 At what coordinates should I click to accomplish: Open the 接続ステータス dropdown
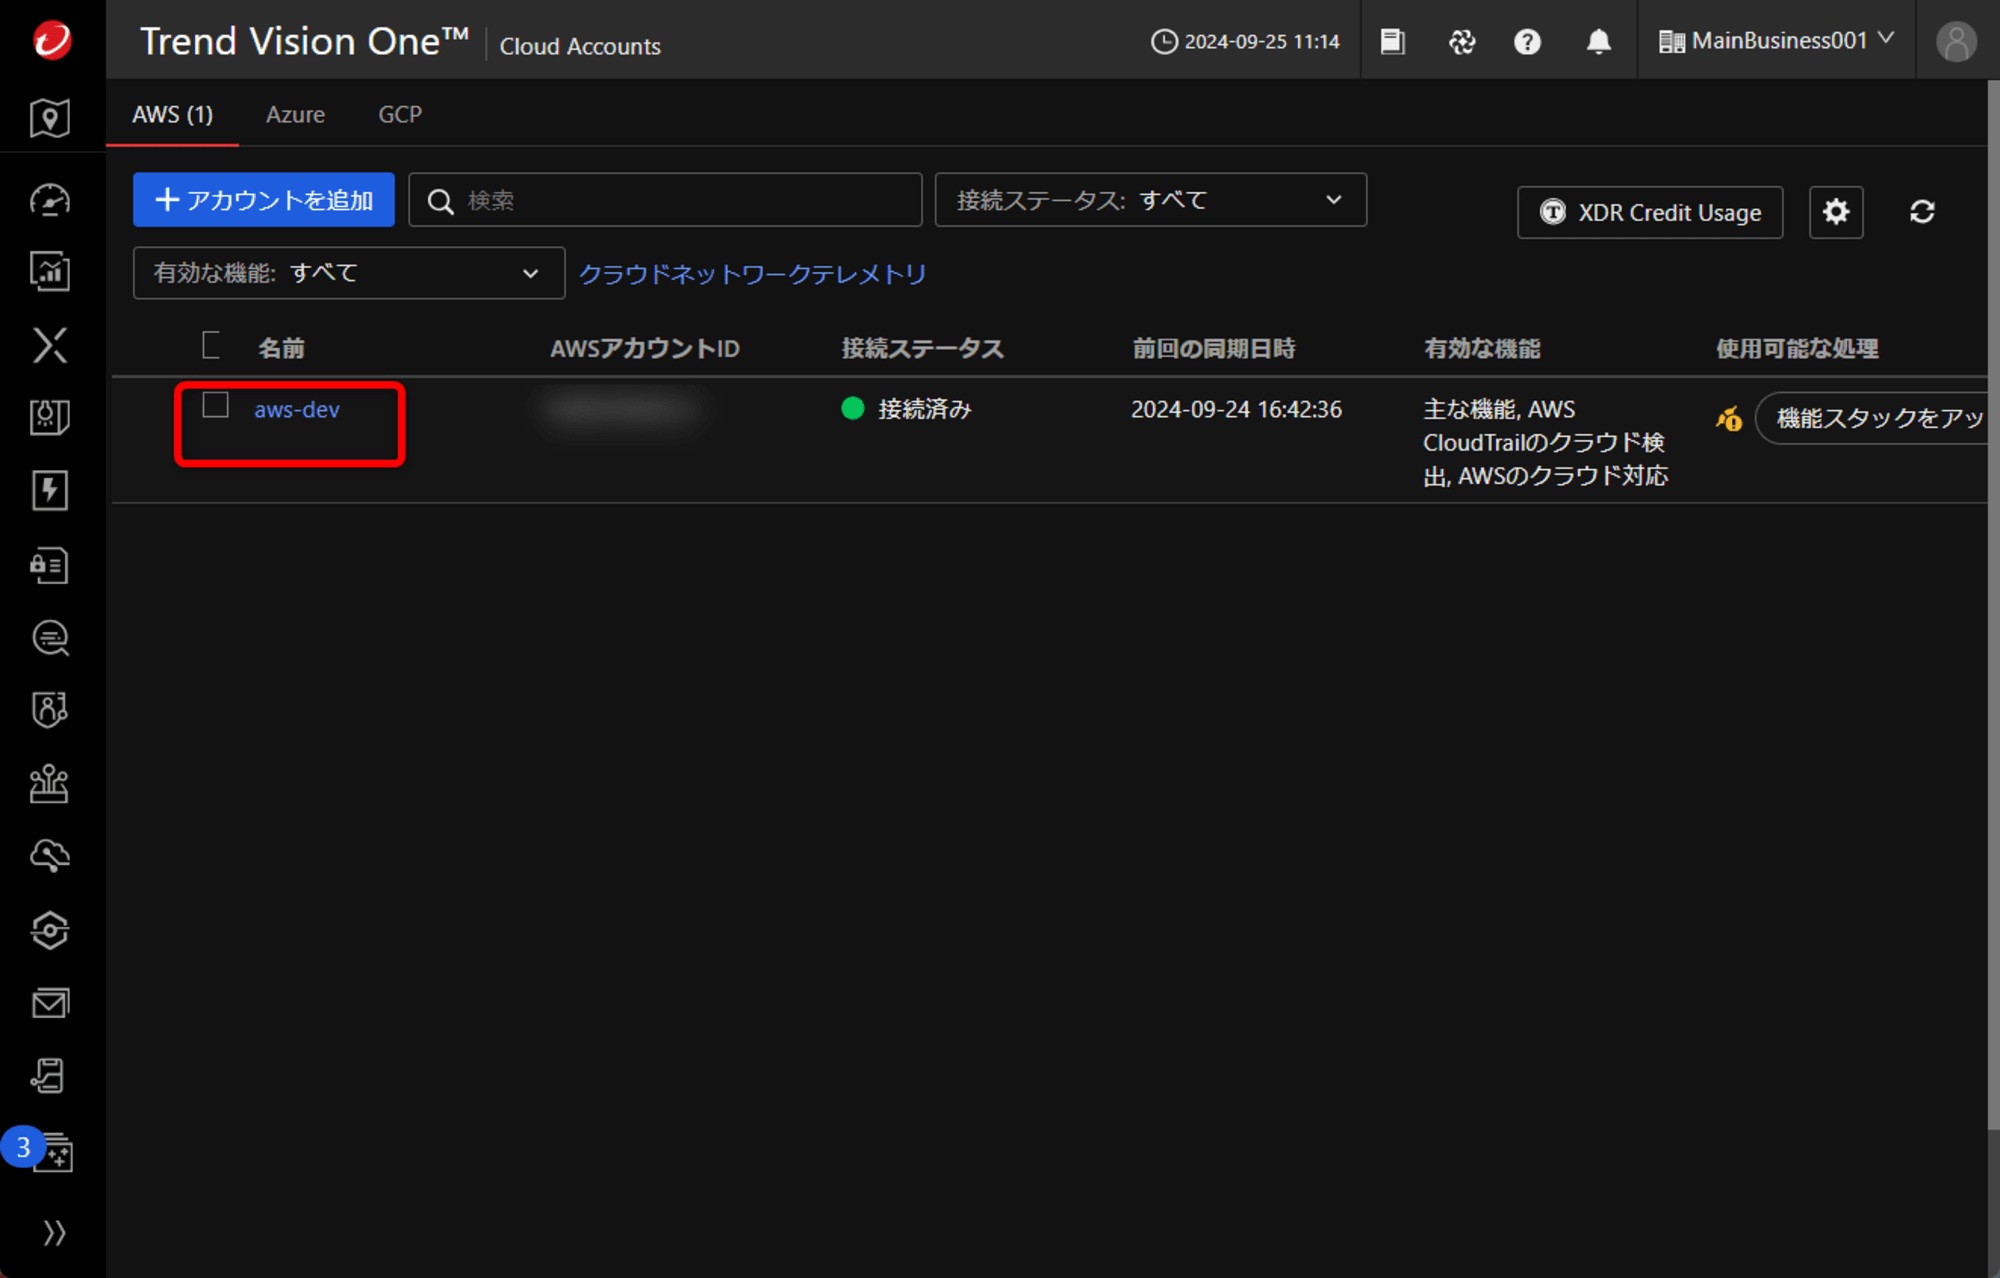[x=1150, y=200]
